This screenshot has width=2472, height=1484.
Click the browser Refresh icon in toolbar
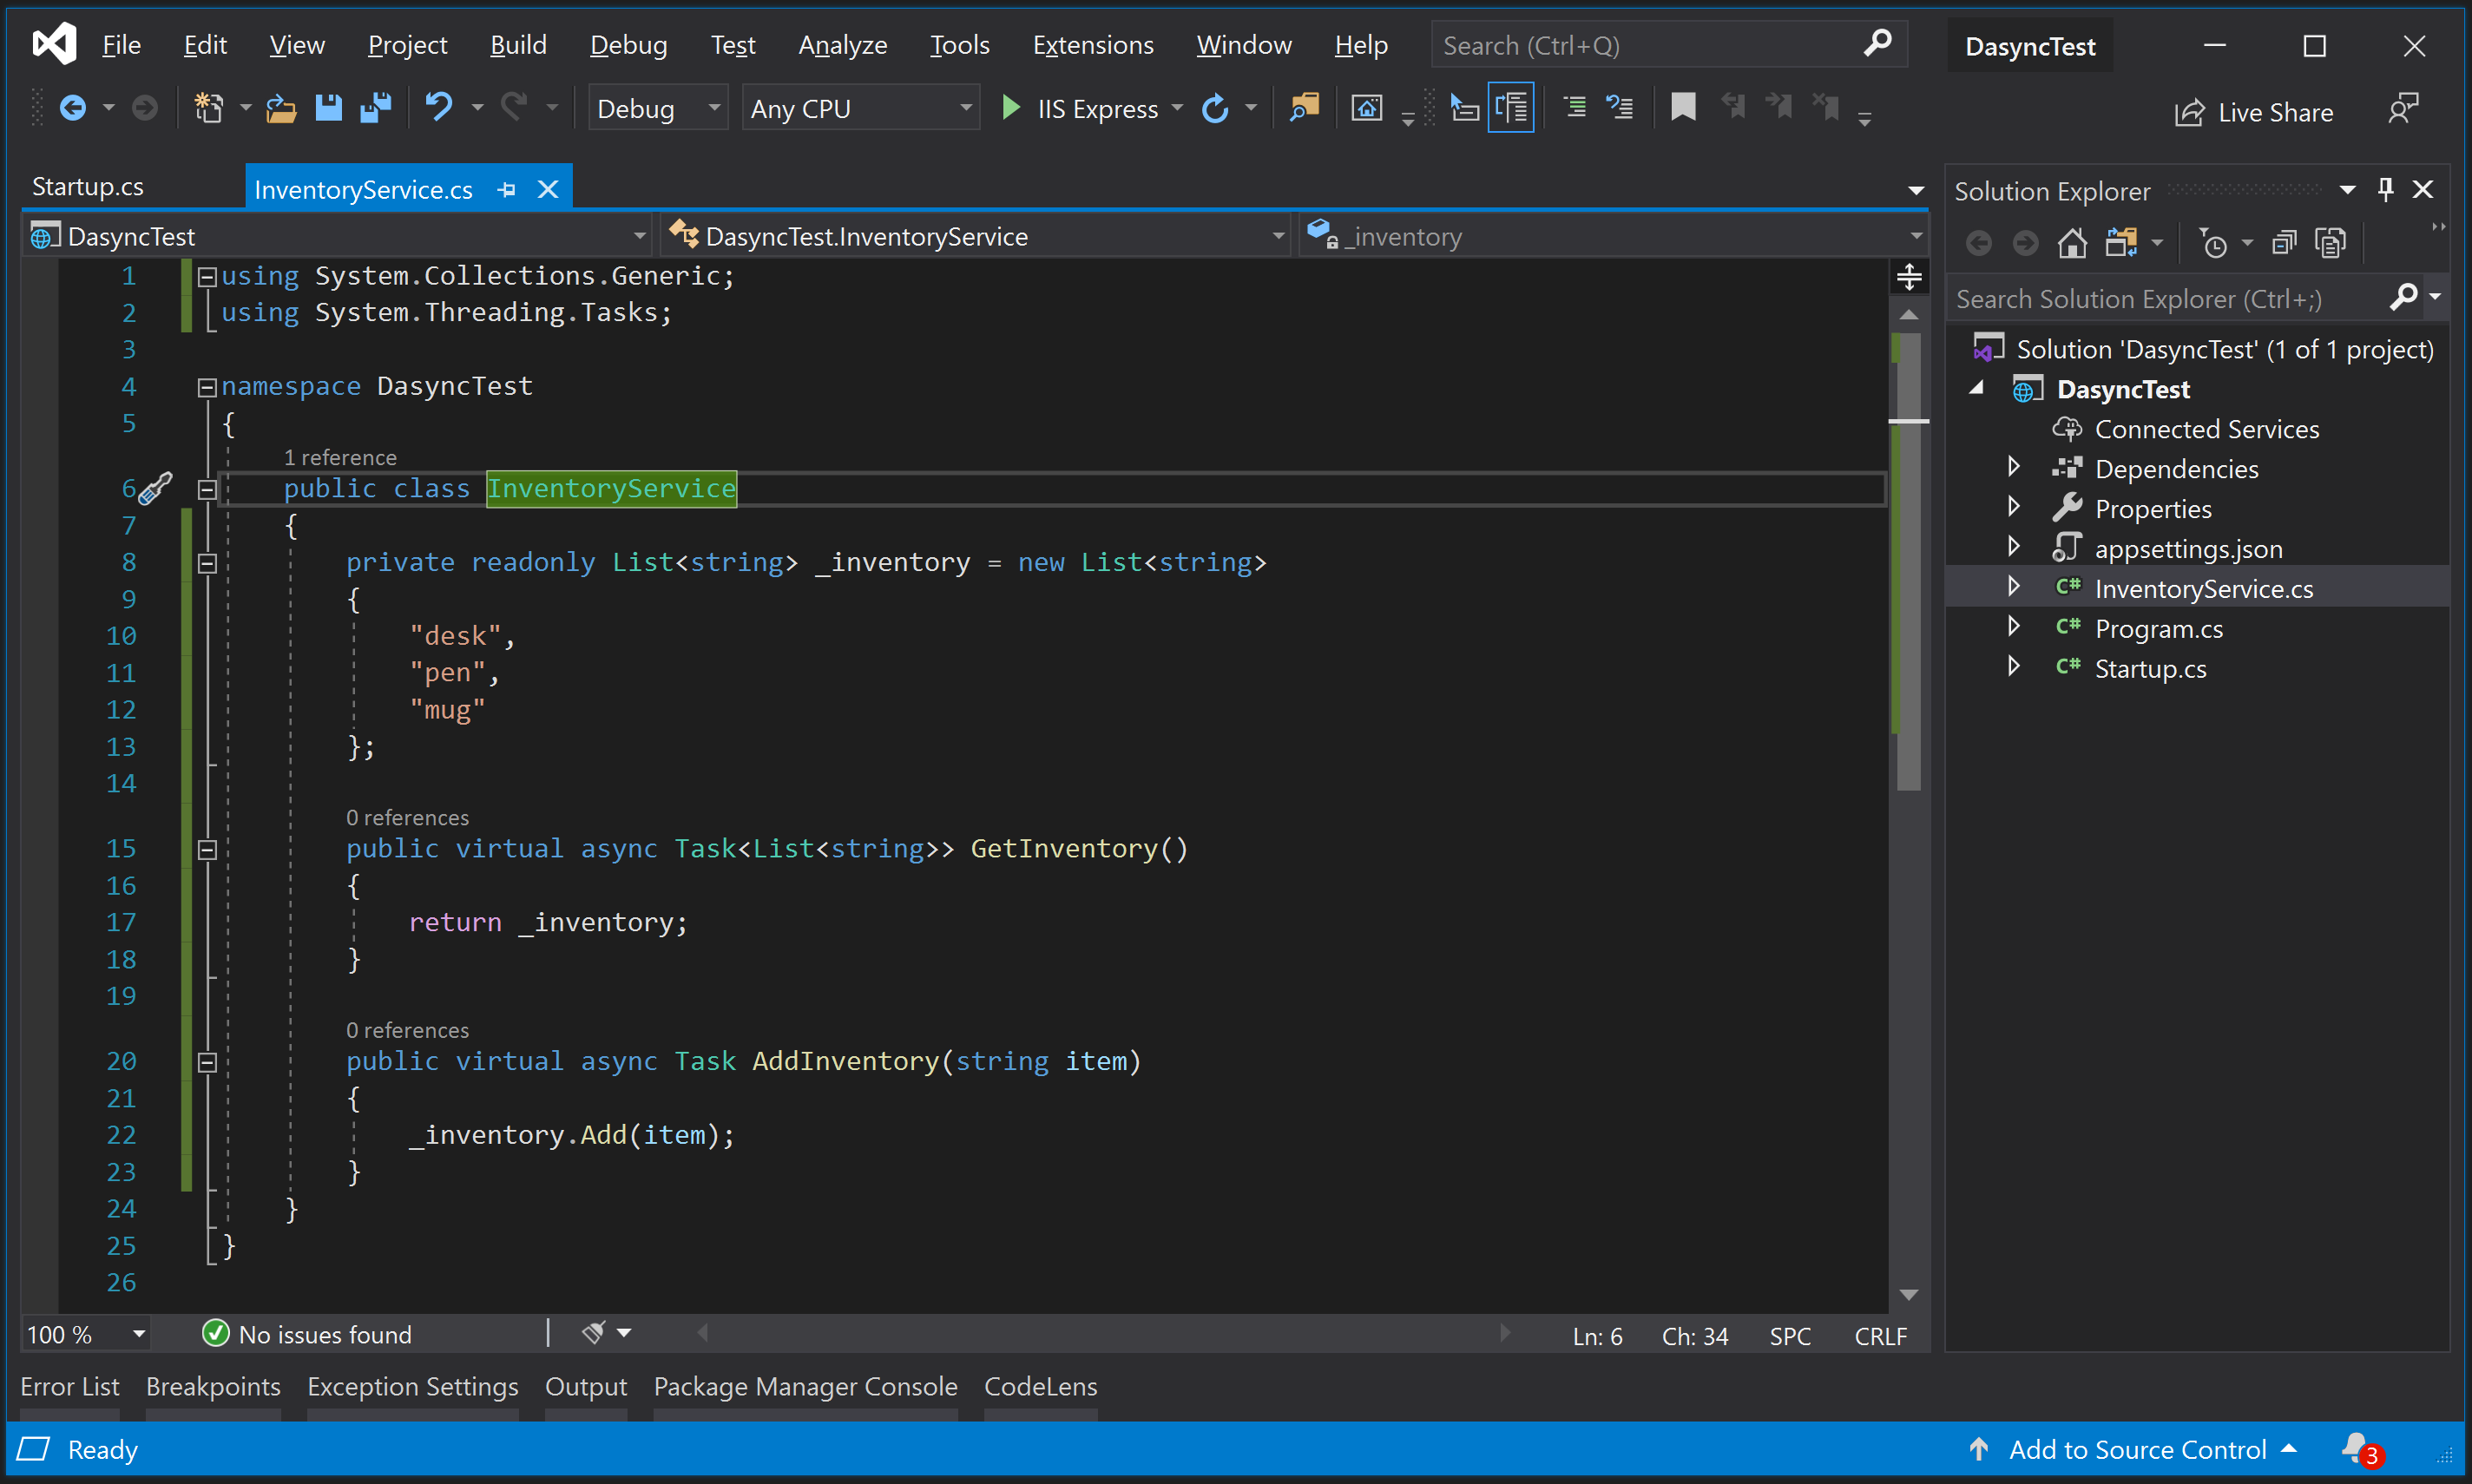click(1214, 108)
